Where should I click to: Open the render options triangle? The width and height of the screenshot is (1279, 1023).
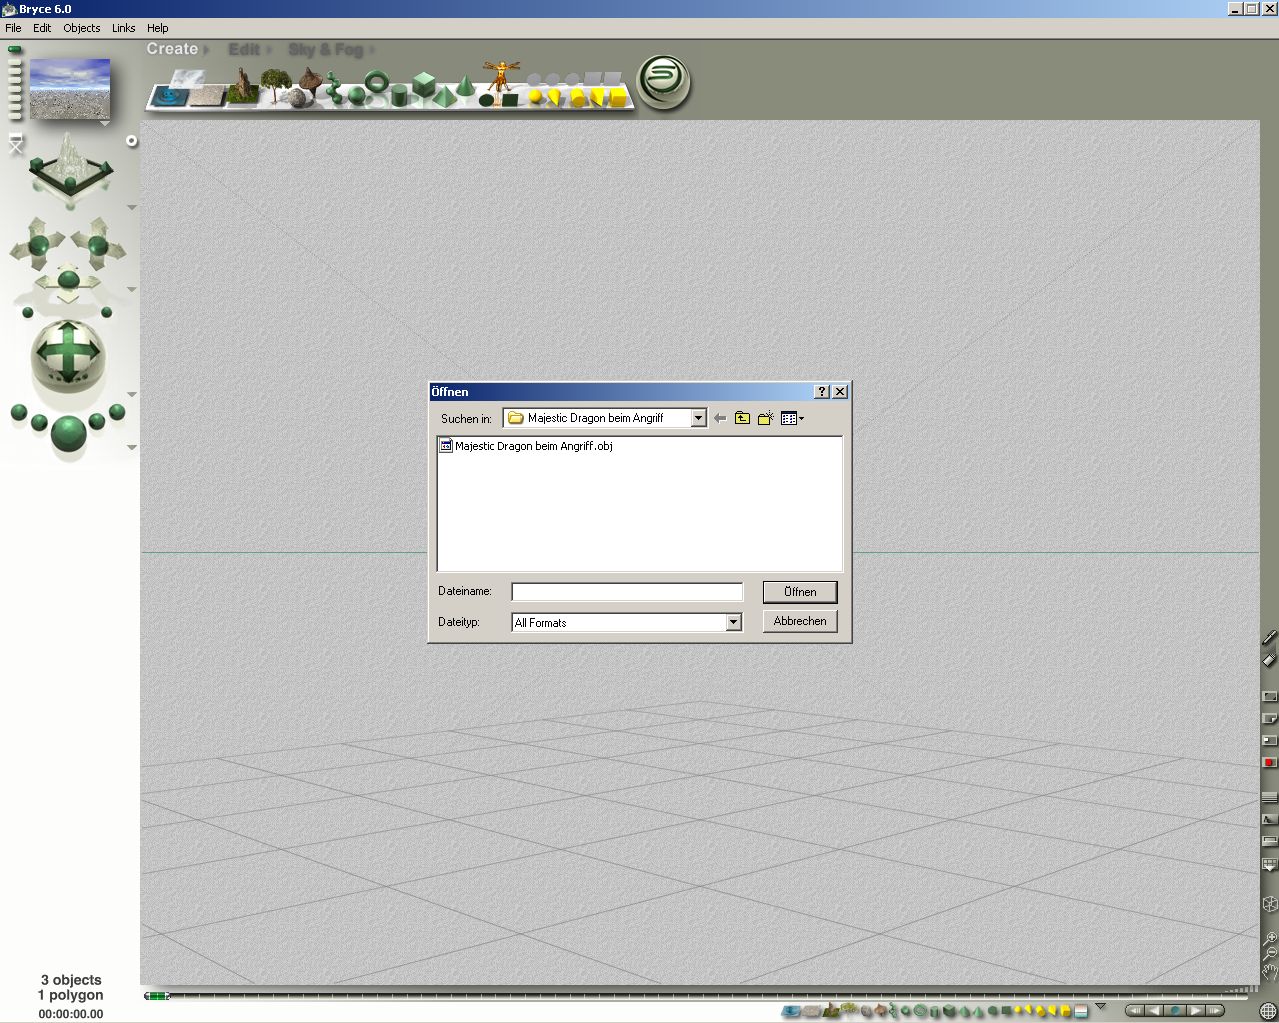click(132, 447)
